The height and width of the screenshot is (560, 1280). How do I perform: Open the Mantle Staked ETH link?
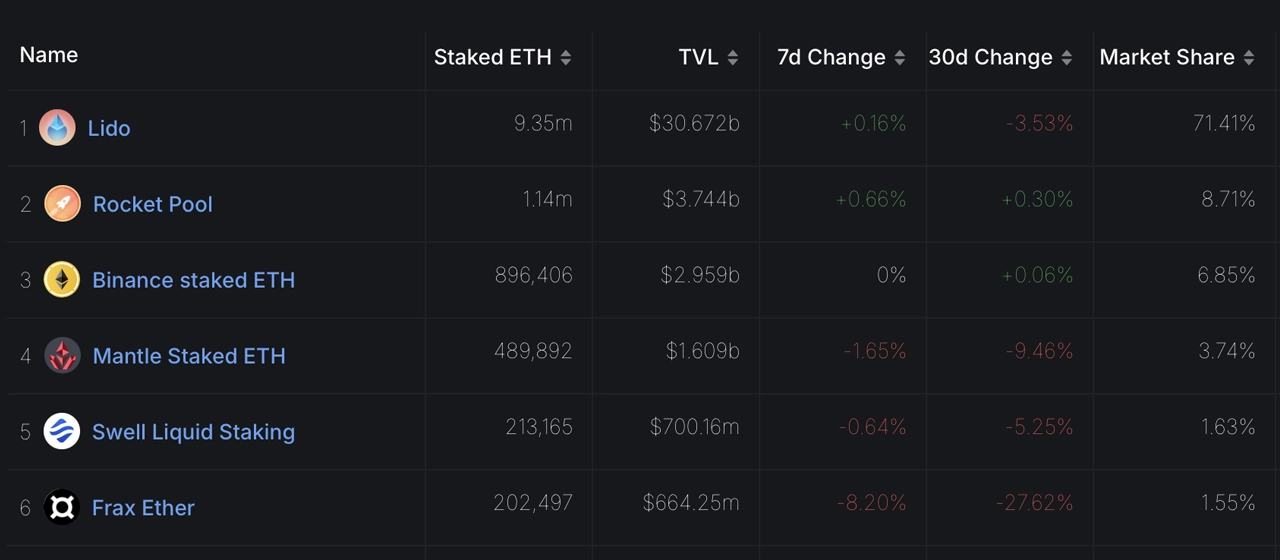(x=189, y=356)
